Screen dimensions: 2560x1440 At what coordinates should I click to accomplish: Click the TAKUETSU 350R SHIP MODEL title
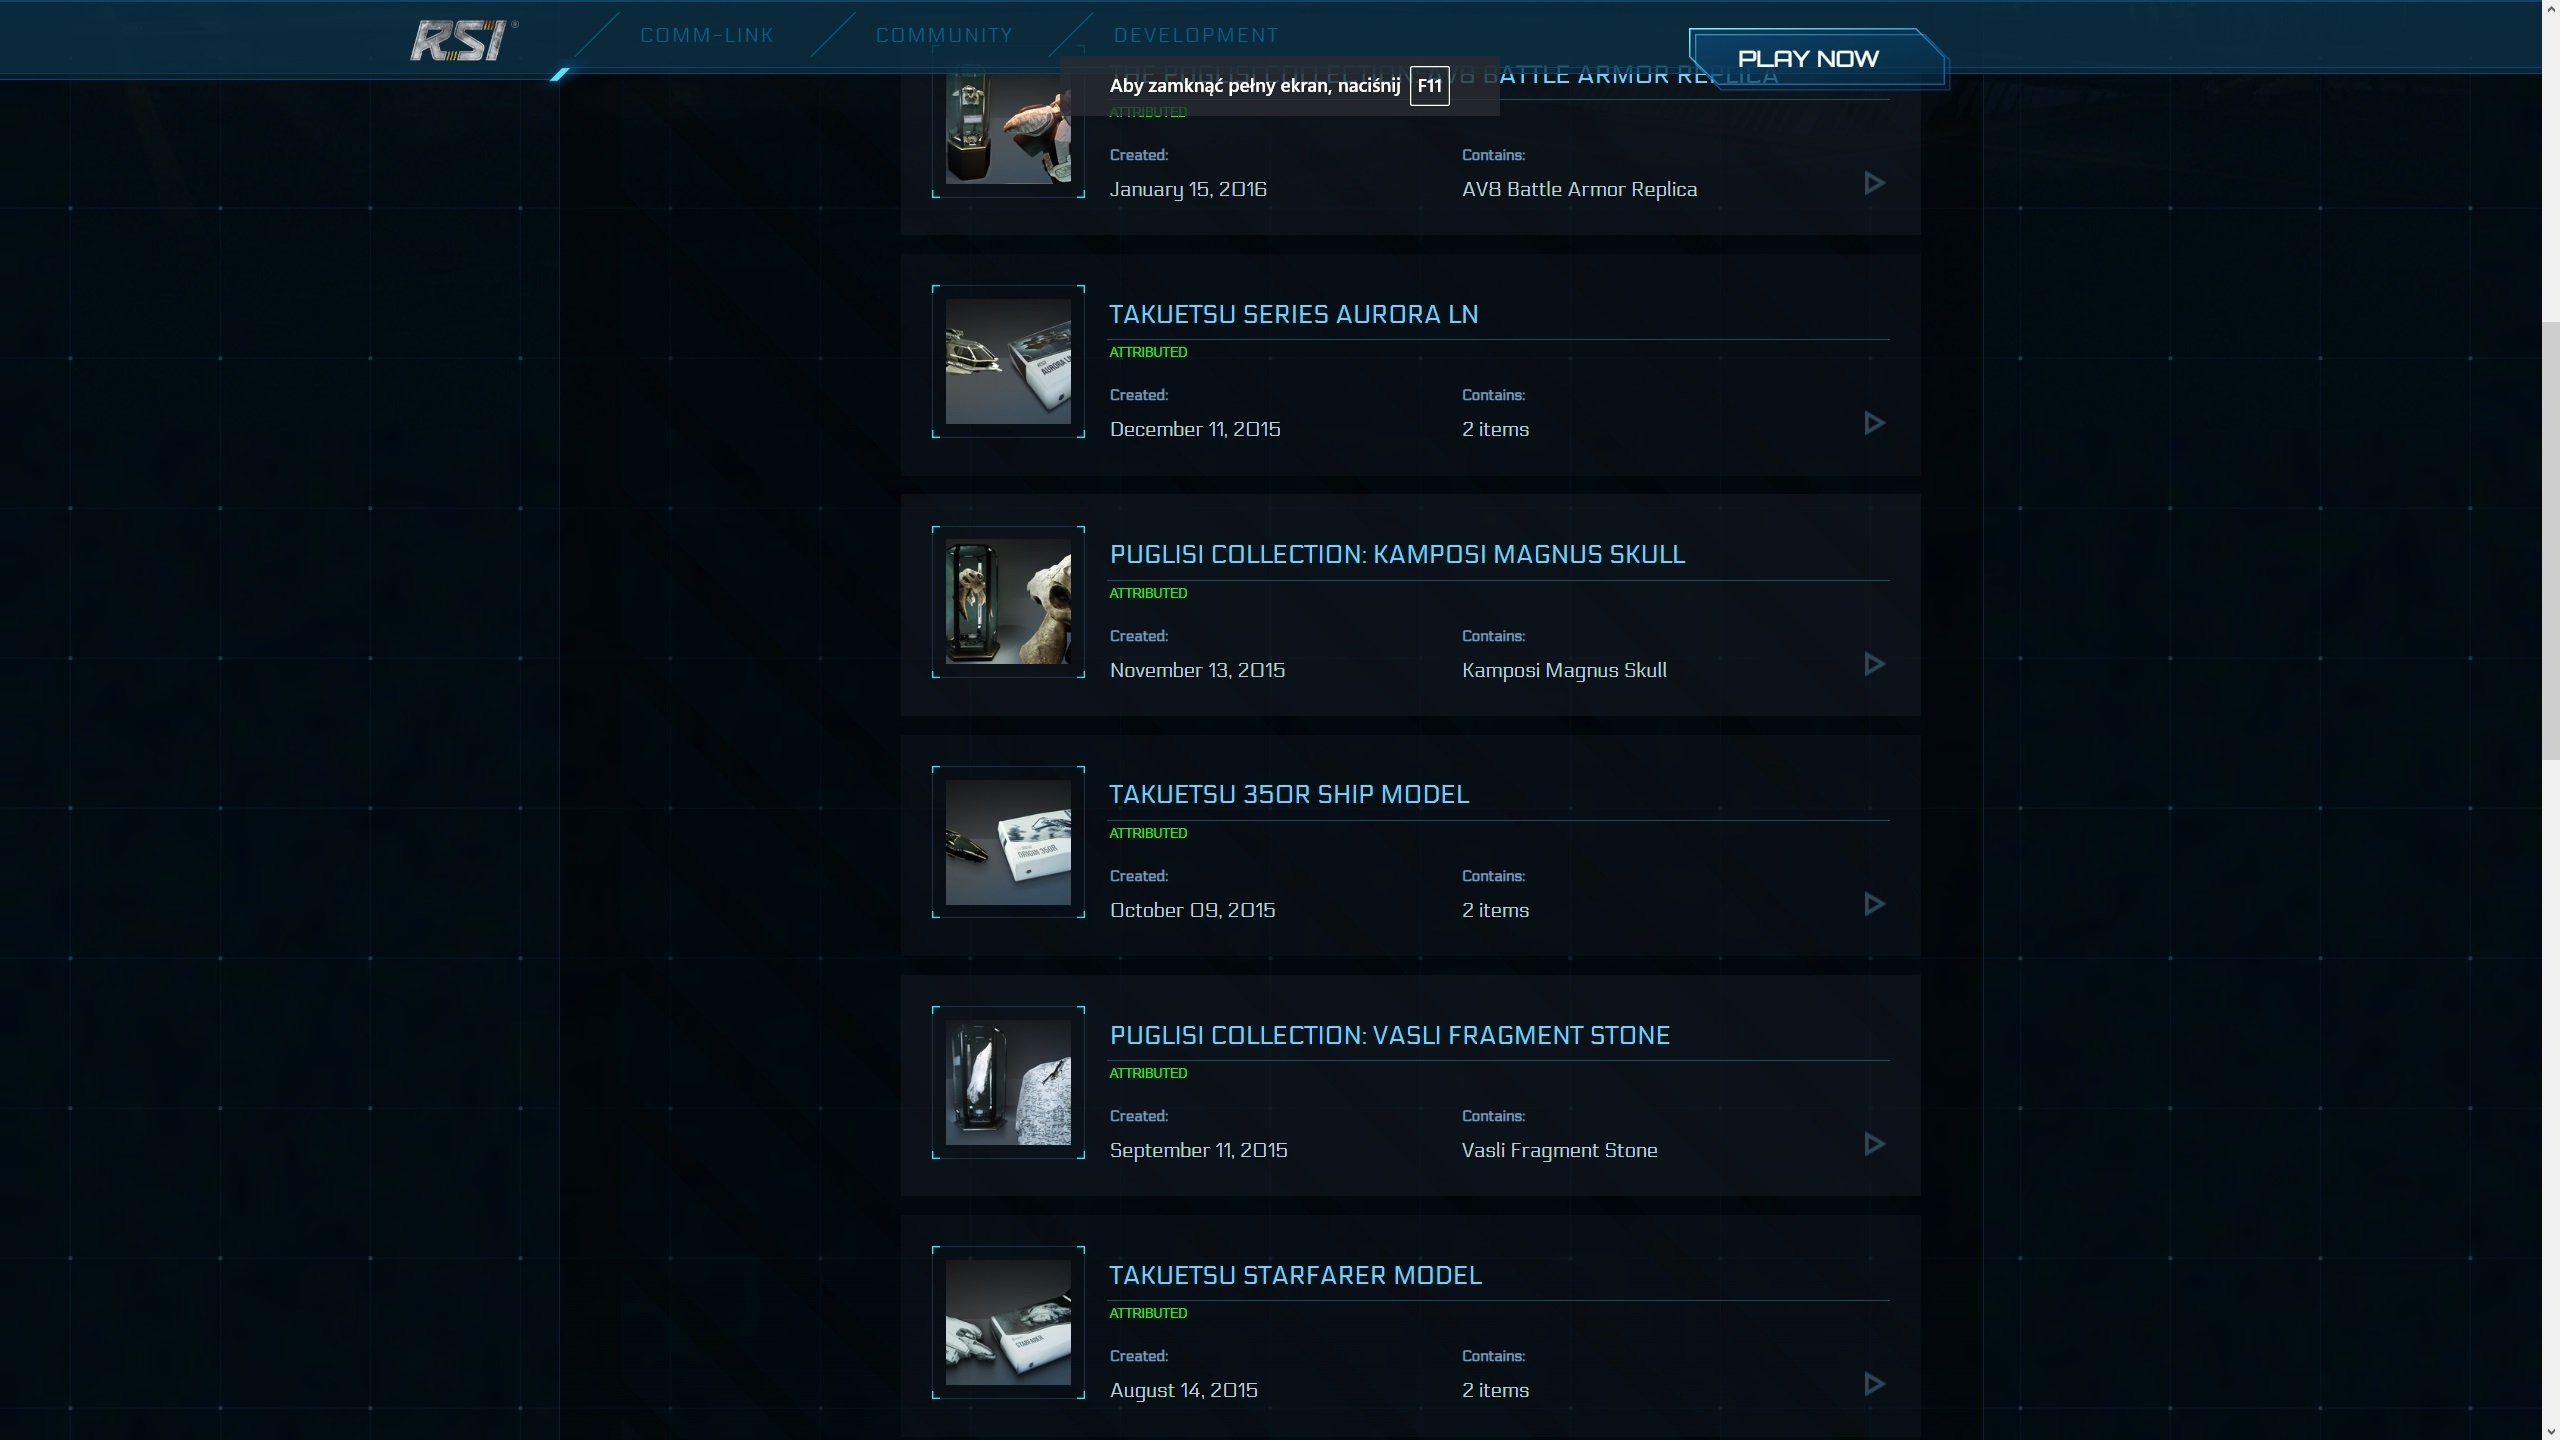click(x=1289, y=794)
